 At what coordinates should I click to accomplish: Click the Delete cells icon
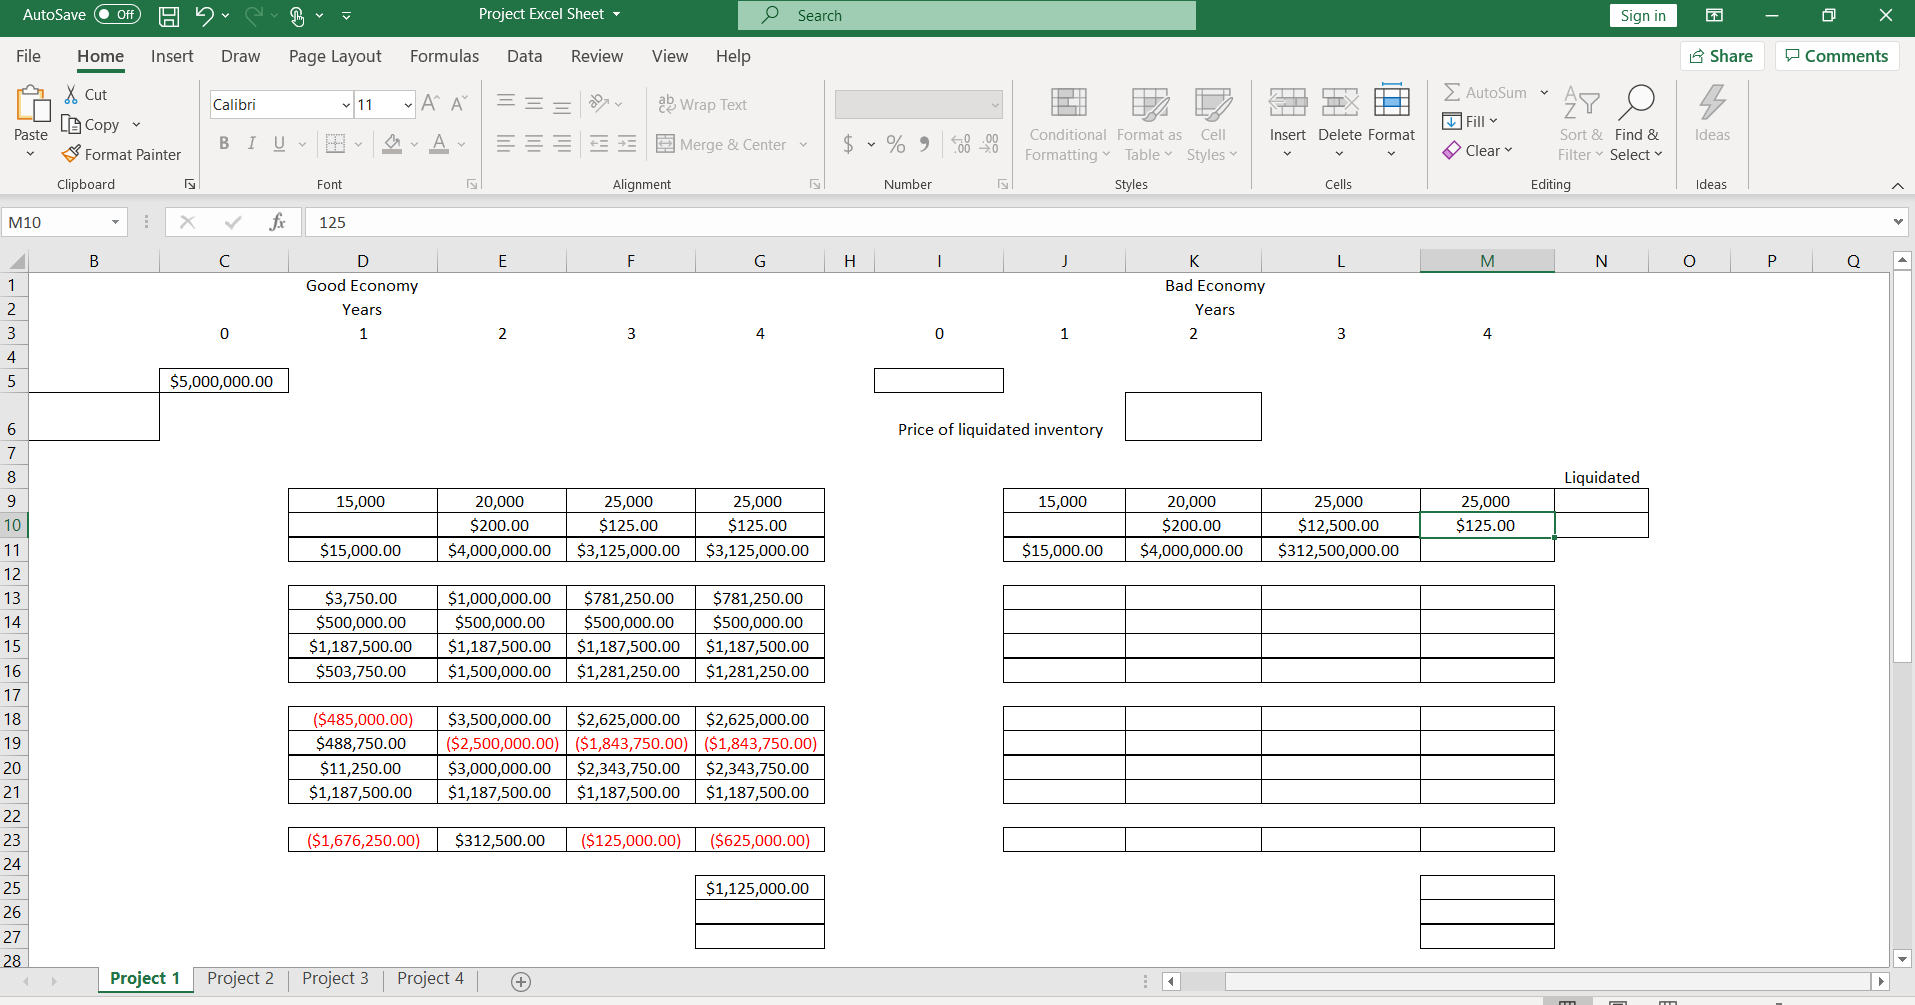click(1340, 101)
